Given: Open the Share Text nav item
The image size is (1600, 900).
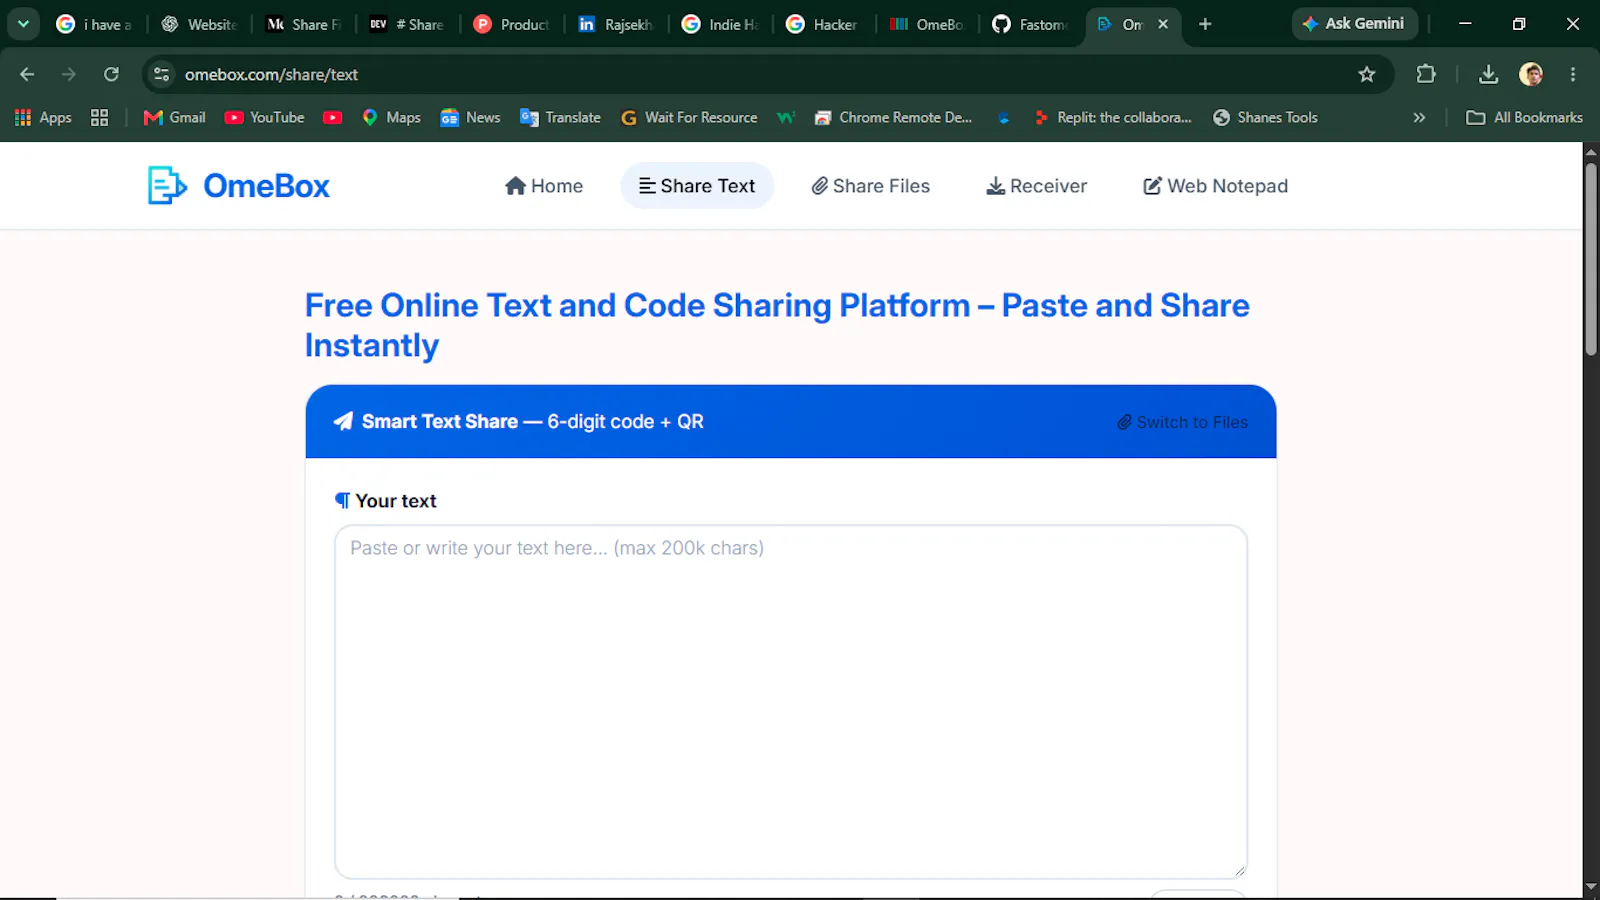Looking at the screenshot, I should [x=697, y=186].
